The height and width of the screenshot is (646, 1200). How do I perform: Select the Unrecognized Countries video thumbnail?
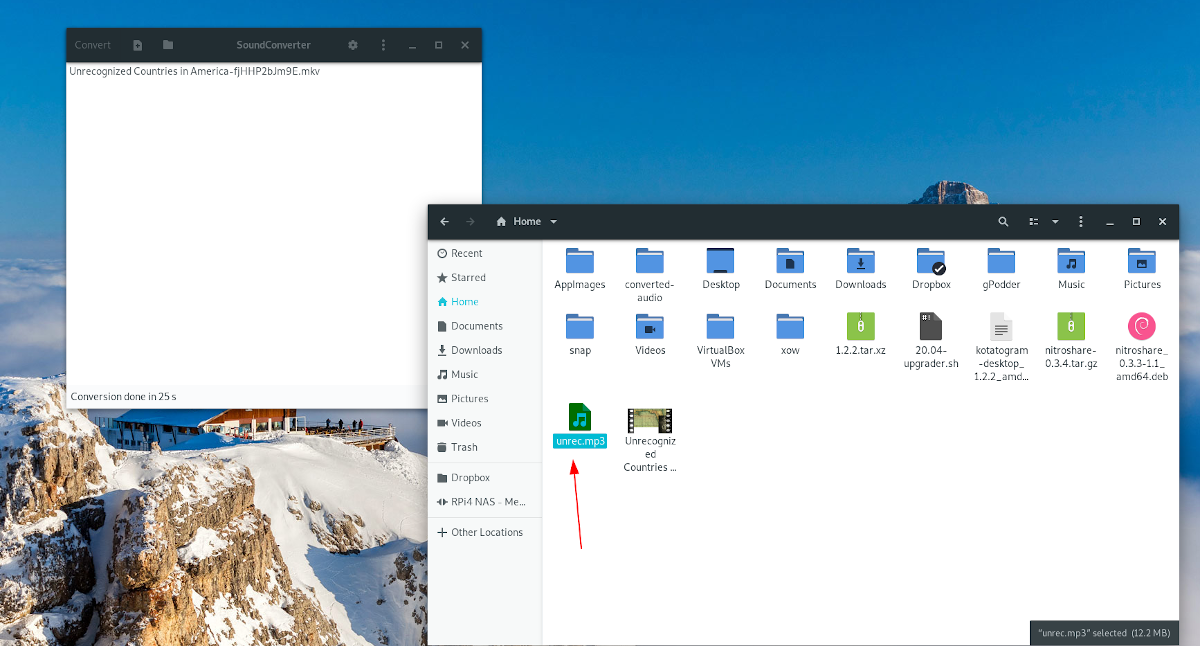[x=650, y=420]
